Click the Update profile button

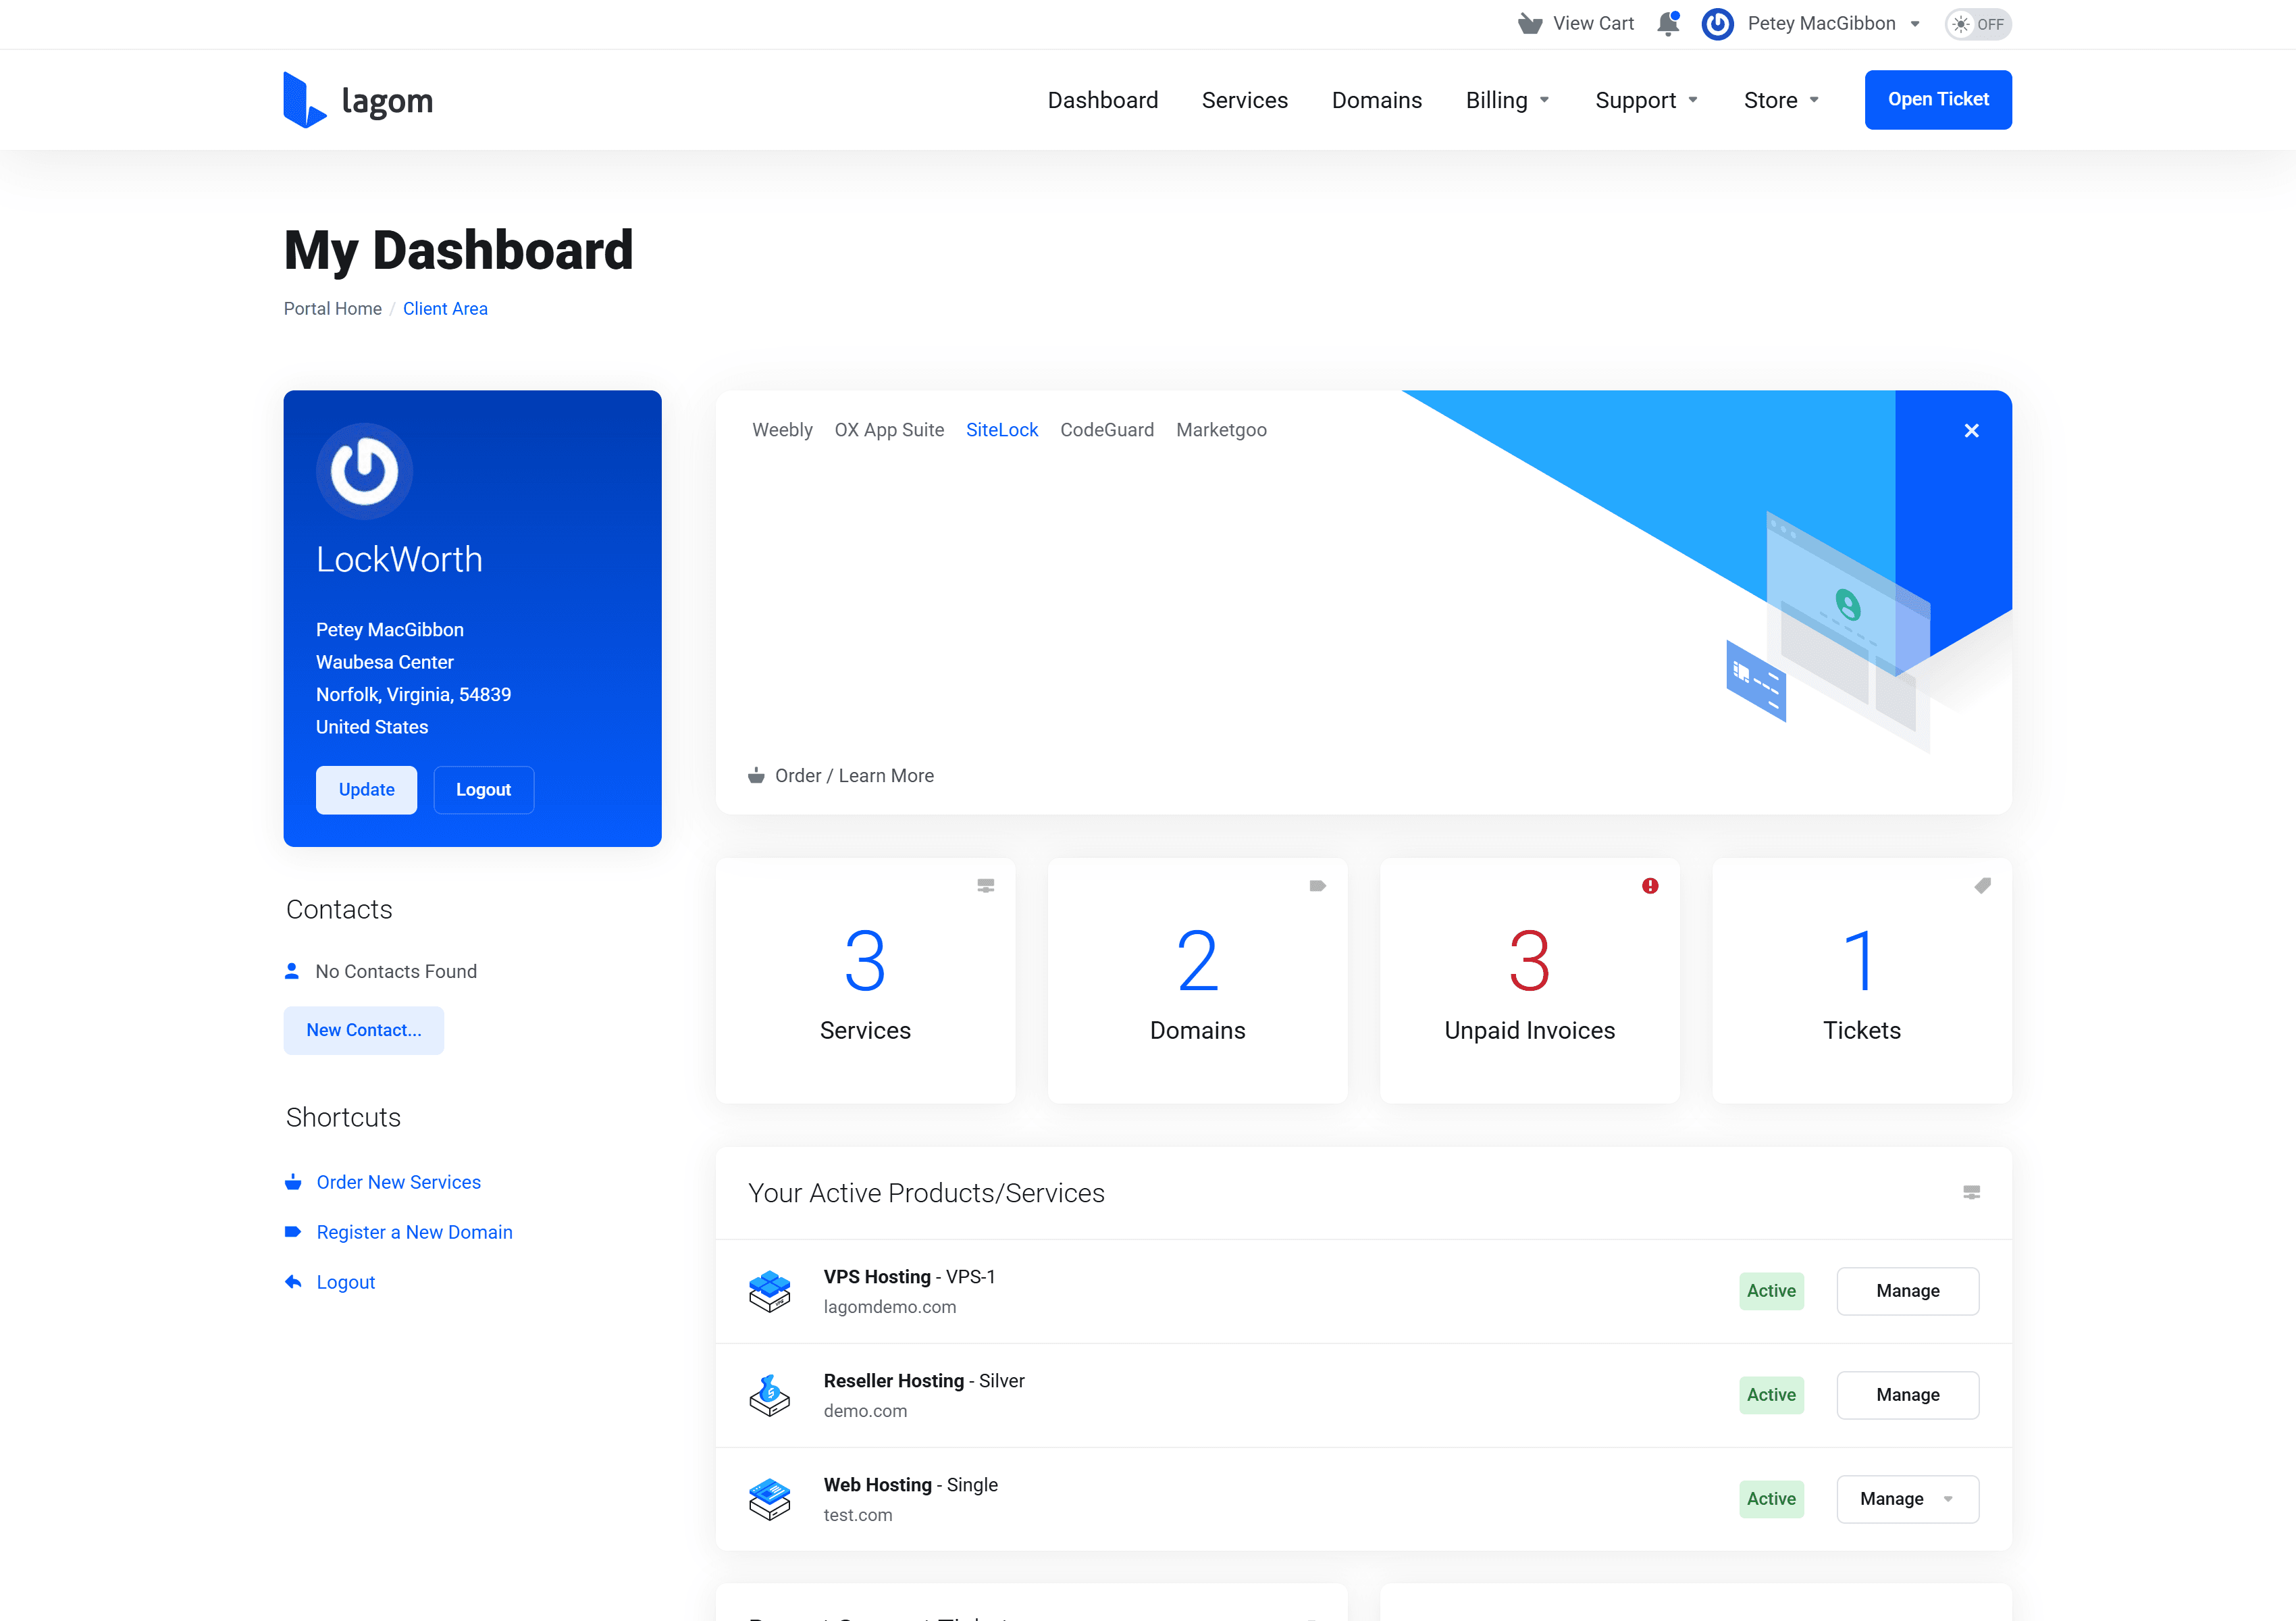tap(366, 790)
